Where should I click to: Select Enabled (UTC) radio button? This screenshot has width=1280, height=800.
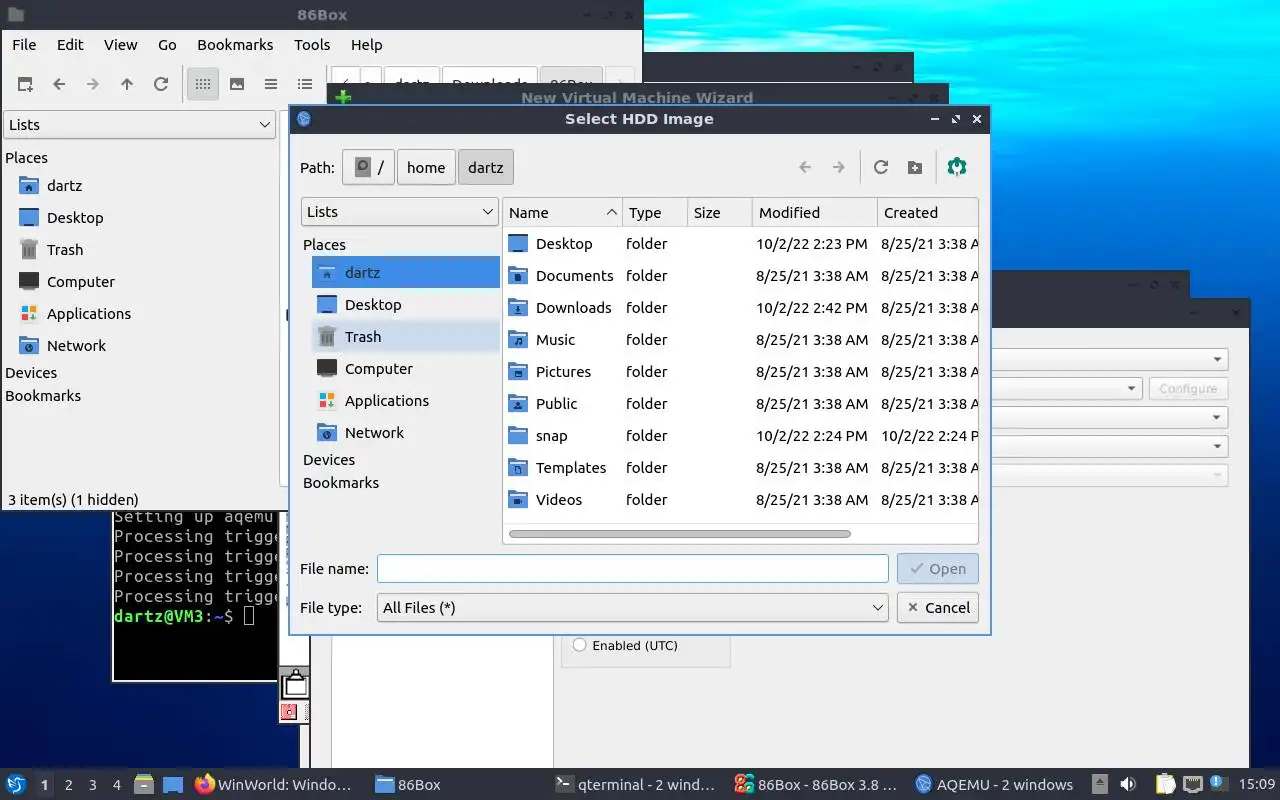tap(579, 645)
